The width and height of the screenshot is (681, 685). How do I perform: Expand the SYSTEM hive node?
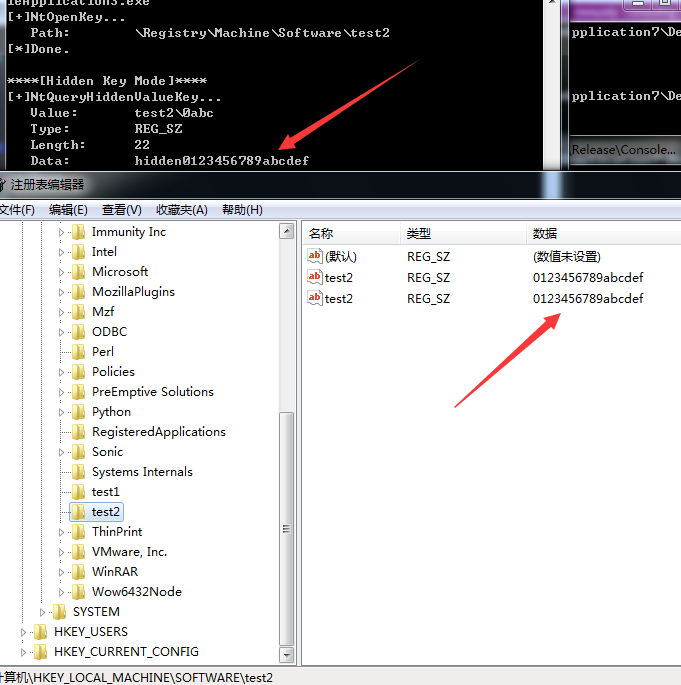click(43, 612)
